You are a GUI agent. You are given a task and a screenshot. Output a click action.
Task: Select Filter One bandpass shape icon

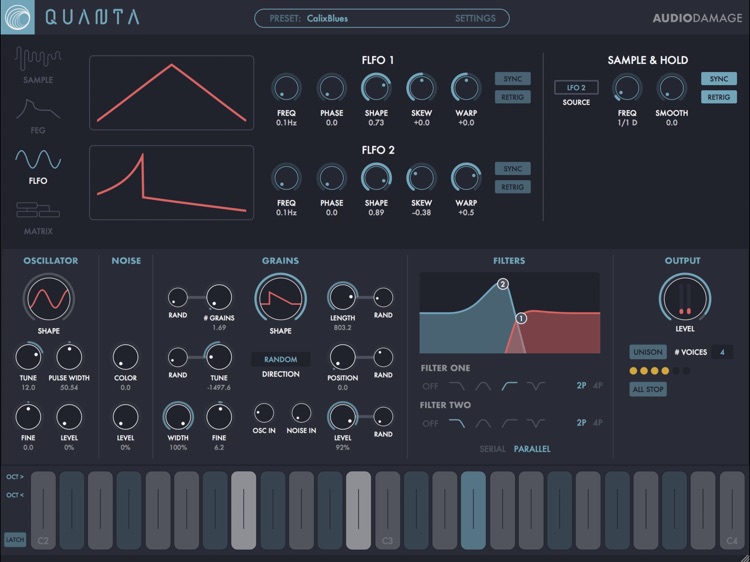(x=483, y=386)
